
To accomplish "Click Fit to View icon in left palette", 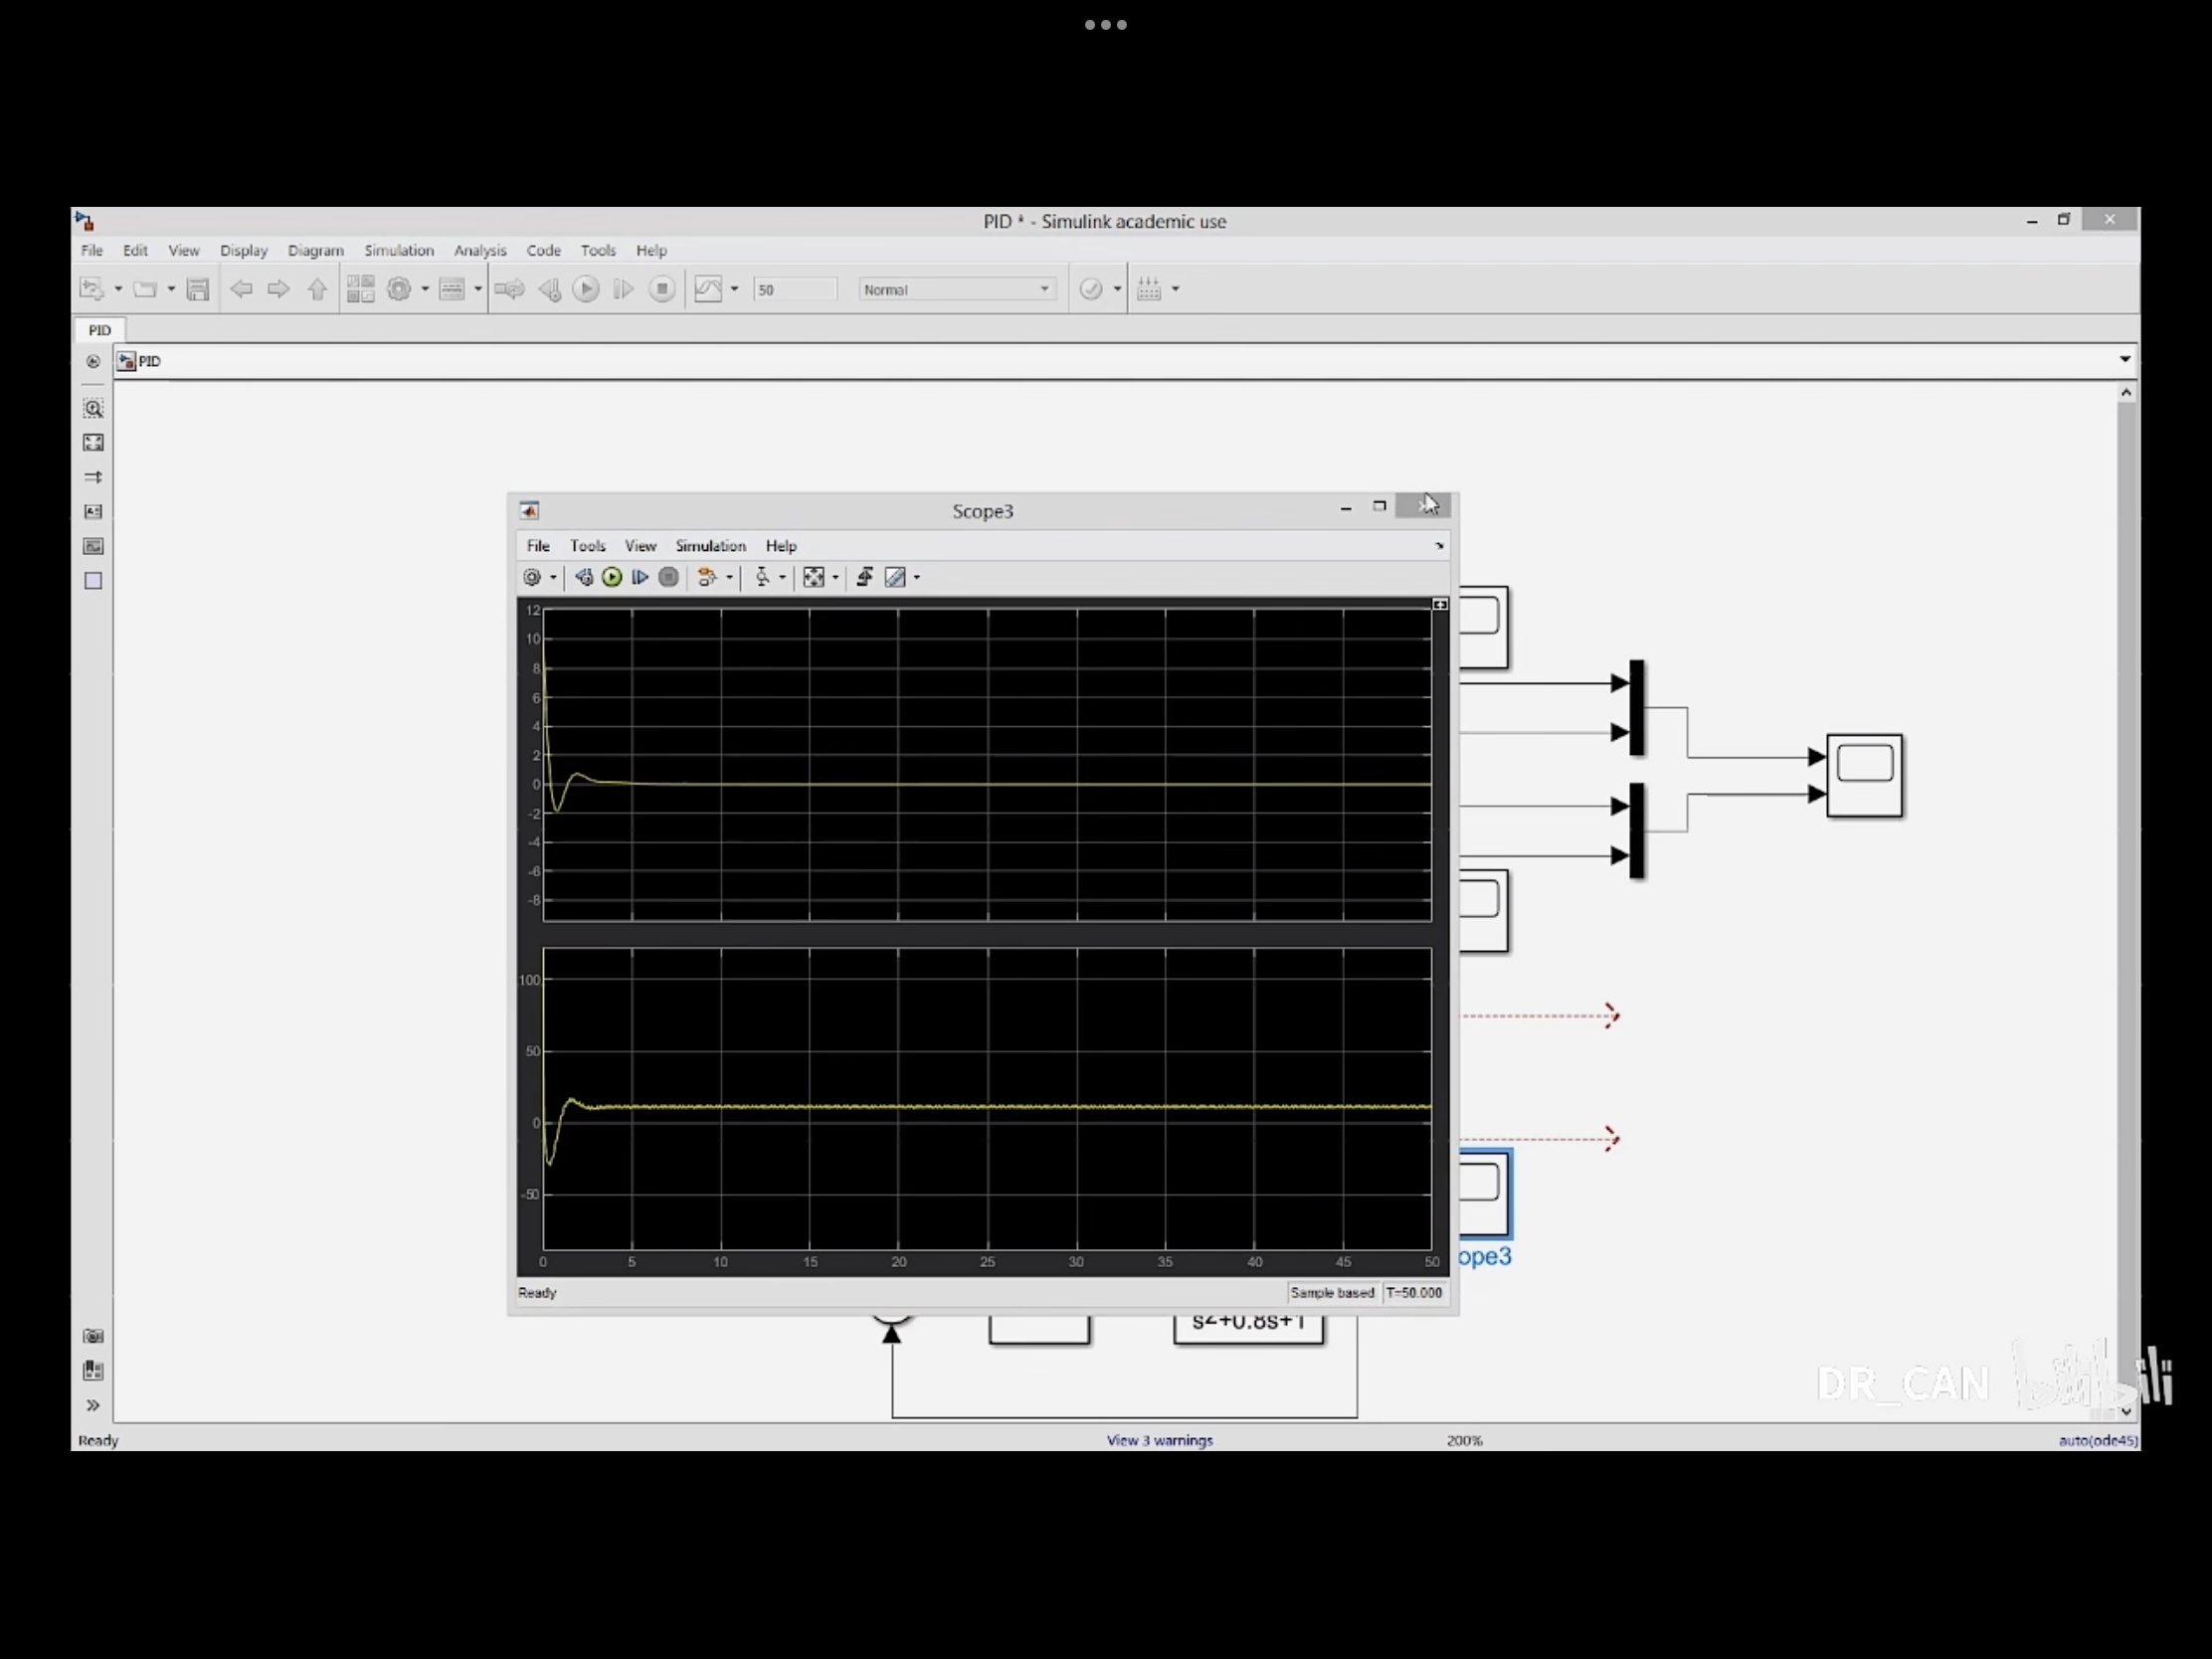I will (93, 443).
